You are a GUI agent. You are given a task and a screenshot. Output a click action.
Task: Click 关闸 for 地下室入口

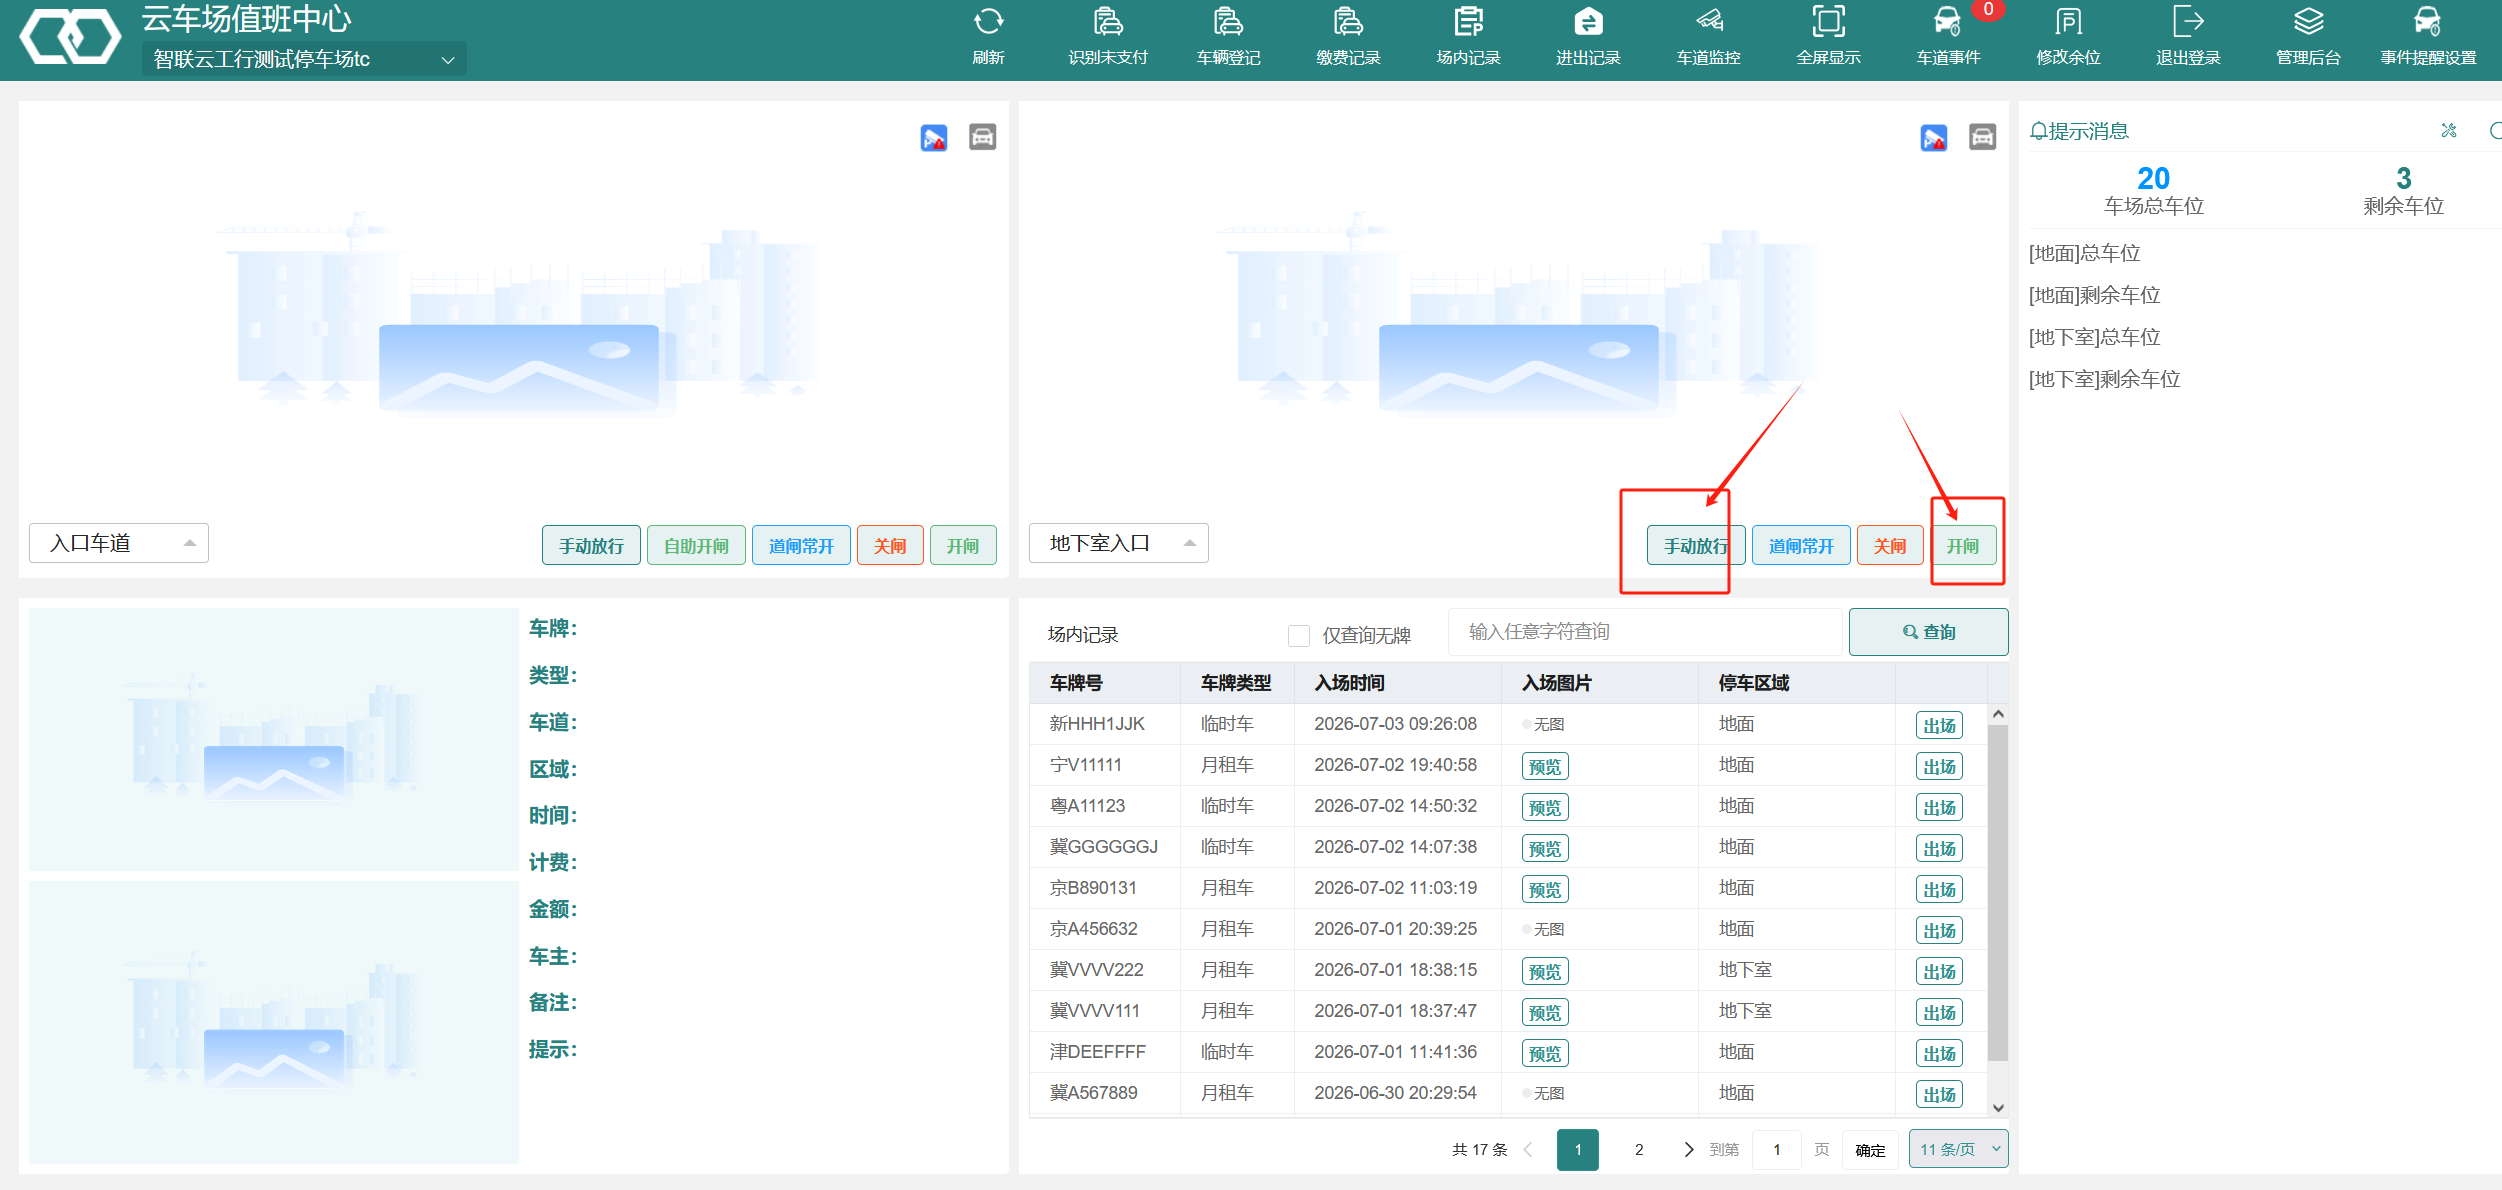tap(1890, 545)
